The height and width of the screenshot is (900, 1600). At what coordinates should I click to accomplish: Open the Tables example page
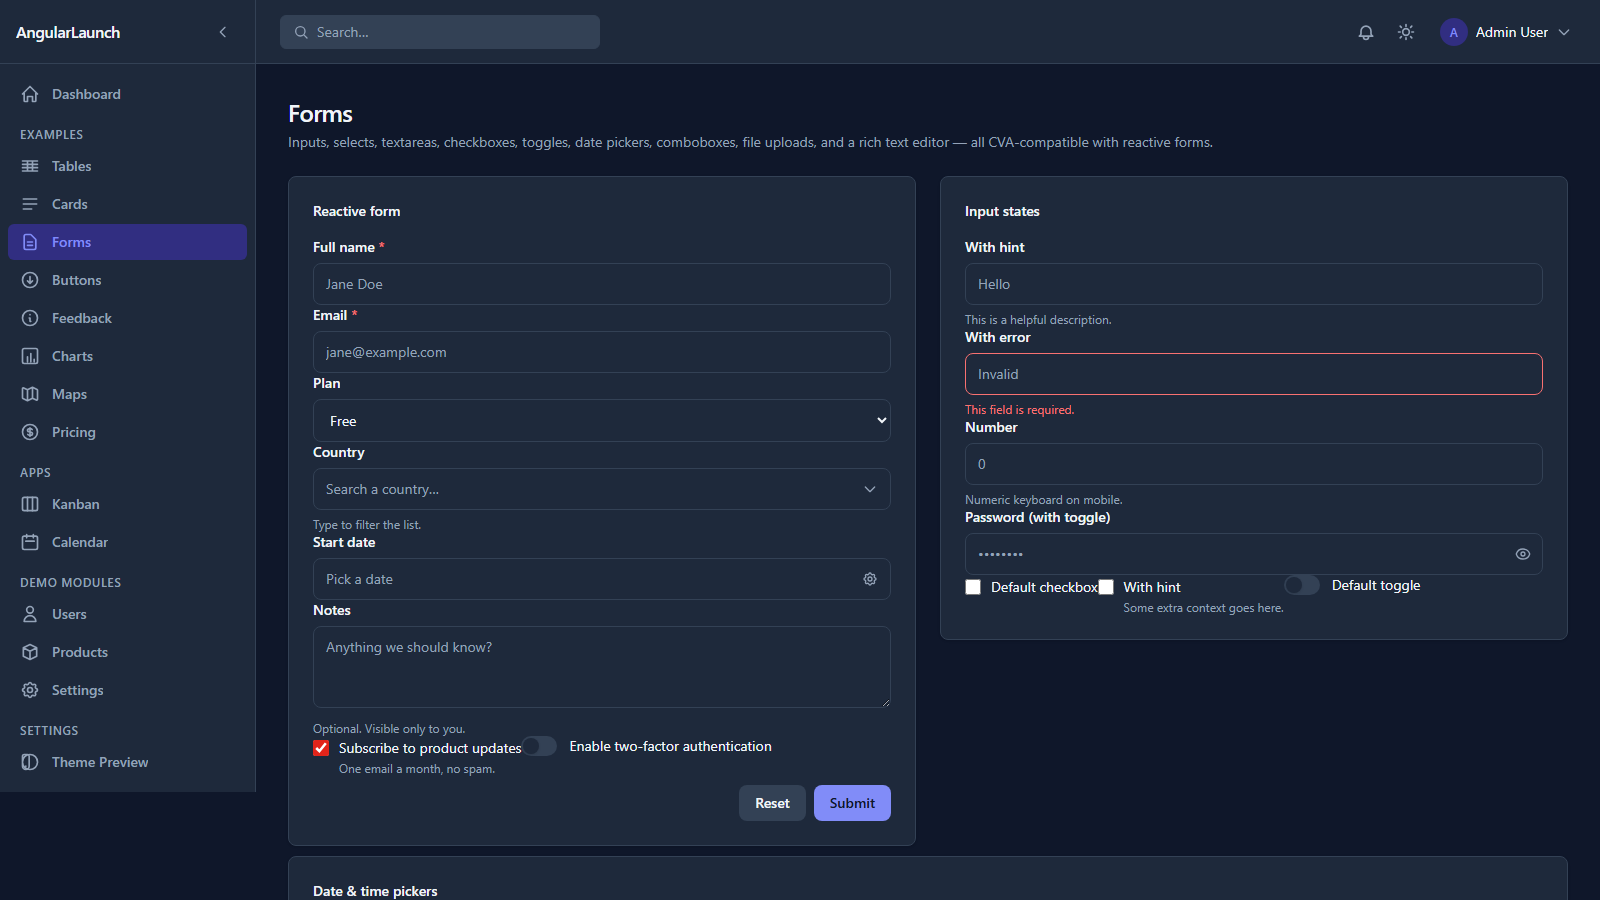pos(127,166)
